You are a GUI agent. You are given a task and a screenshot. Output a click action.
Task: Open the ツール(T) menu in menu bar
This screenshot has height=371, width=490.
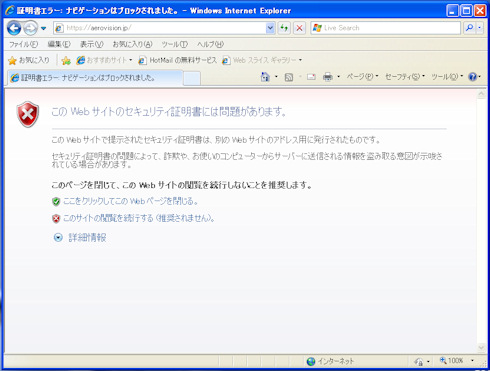click(174, 44)
